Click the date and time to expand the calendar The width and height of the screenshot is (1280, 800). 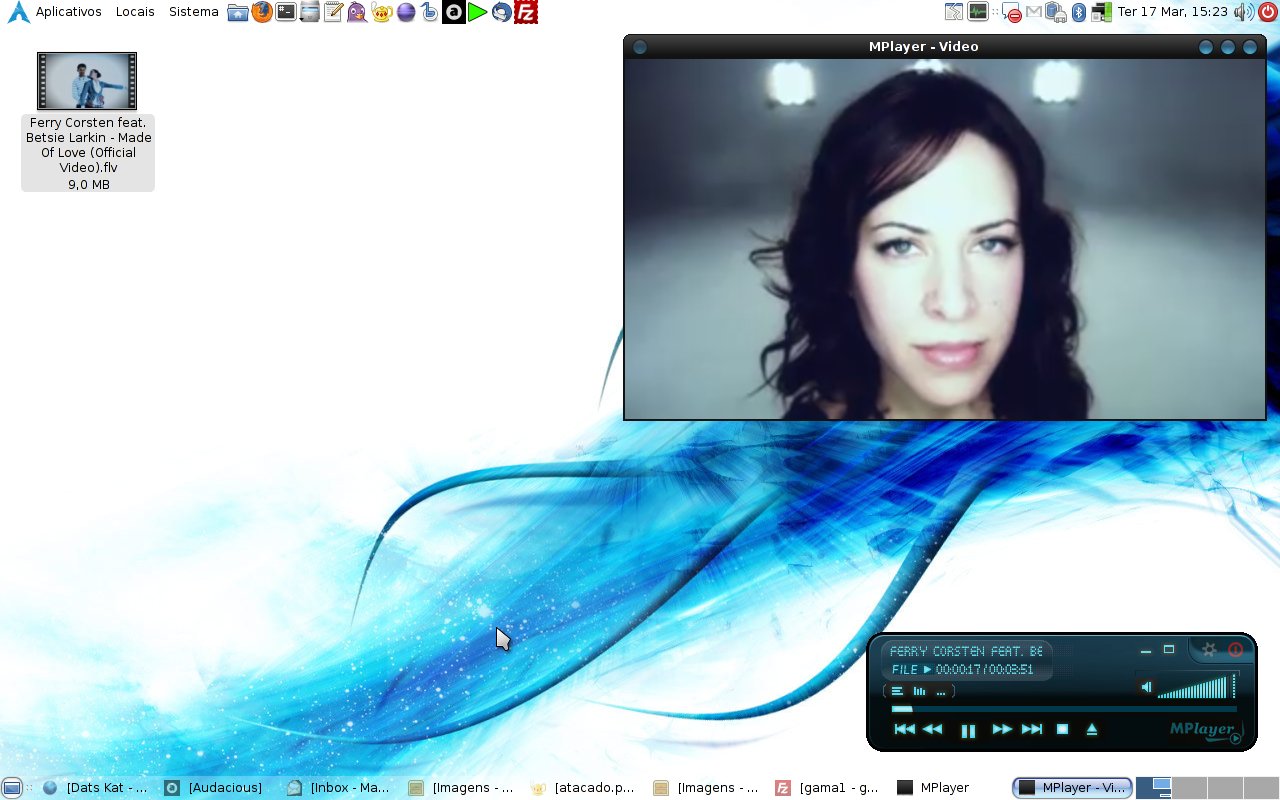coord(1172,12)
